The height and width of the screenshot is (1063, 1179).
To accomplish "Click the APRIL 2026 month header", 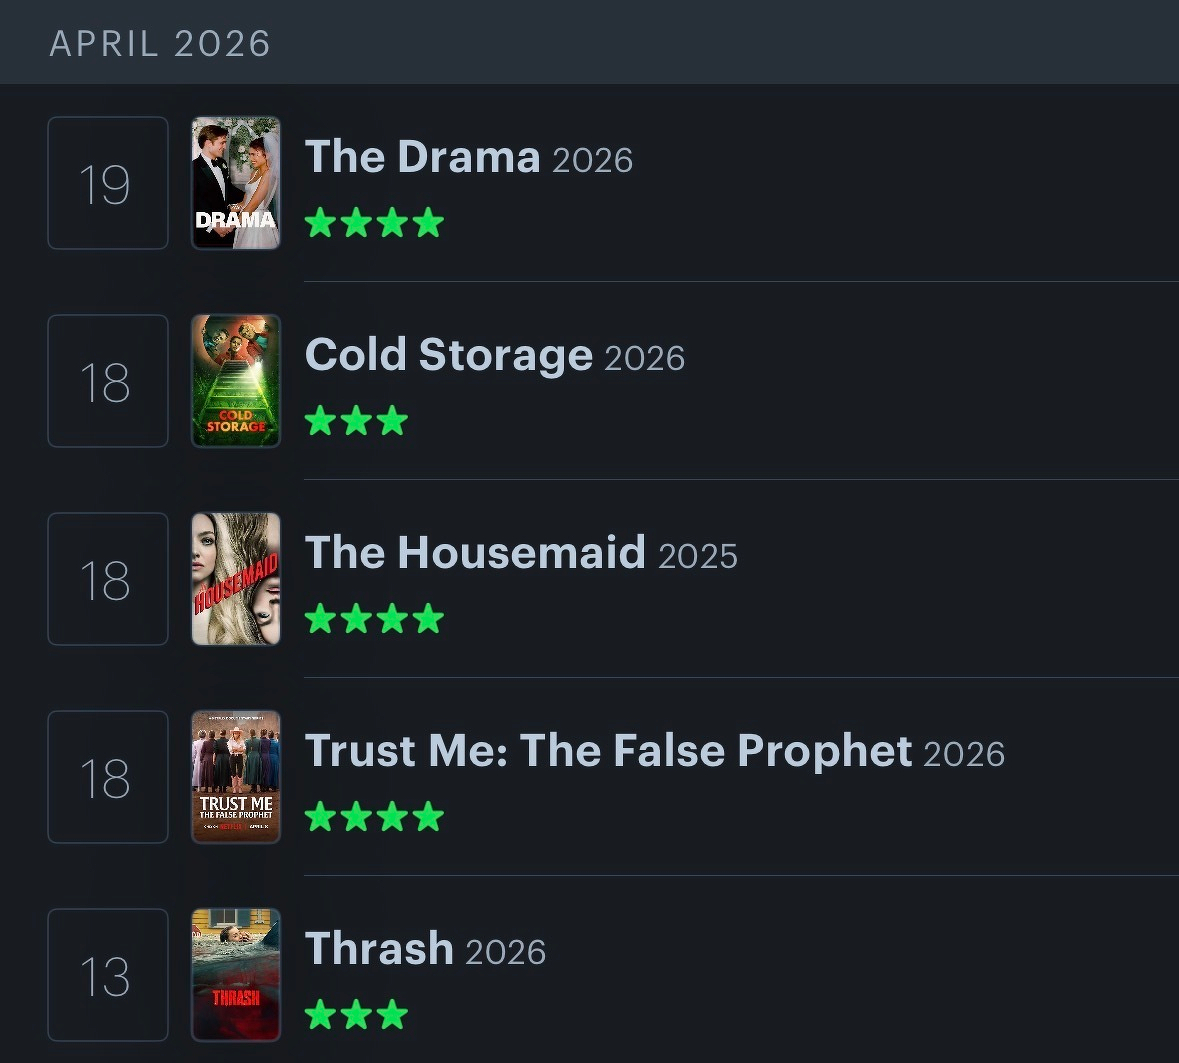I will pos(160,43).
